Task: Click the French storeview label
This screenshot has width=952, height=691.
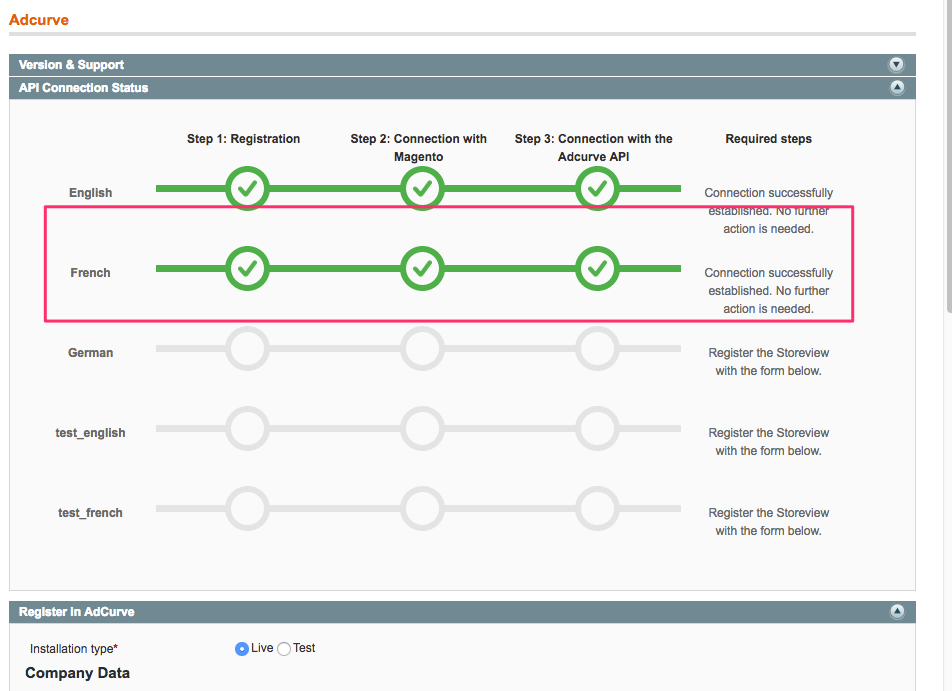Action: (x=90, y=273)
